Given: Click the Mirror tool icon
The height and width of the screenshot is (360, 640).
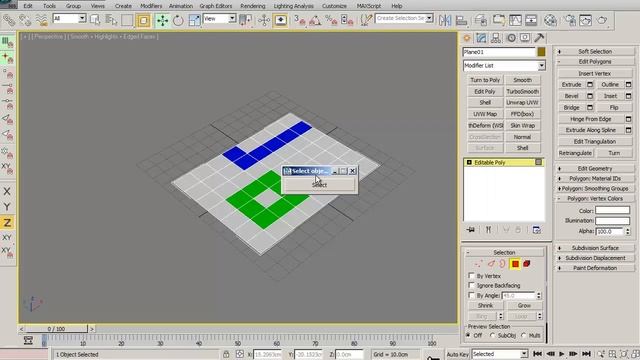Looking at the screenshot, I should [445, 20].
